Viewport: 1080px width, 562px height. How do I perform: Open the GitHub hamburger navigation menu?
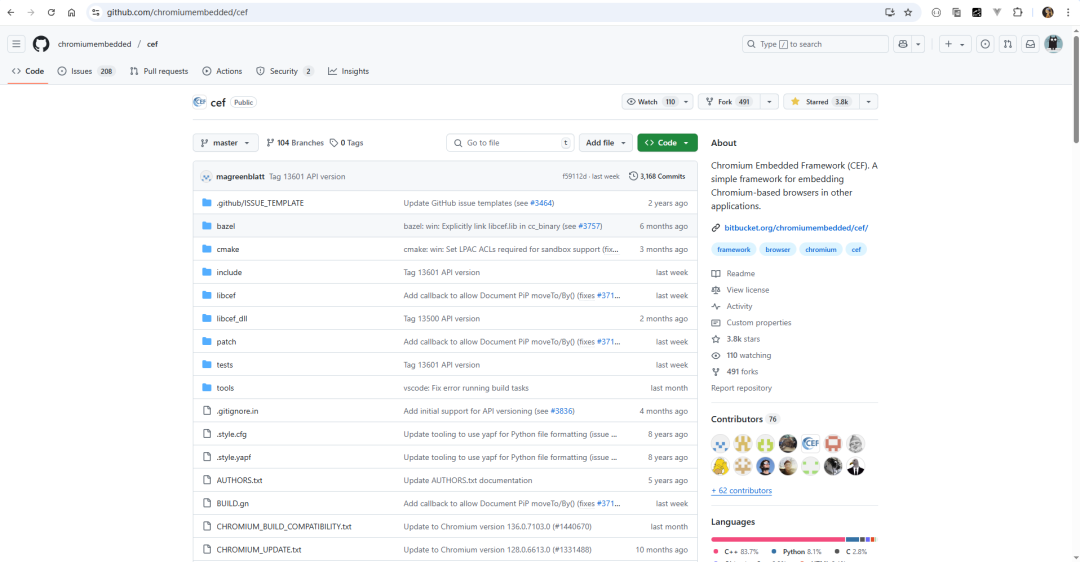tap(16, 44)
